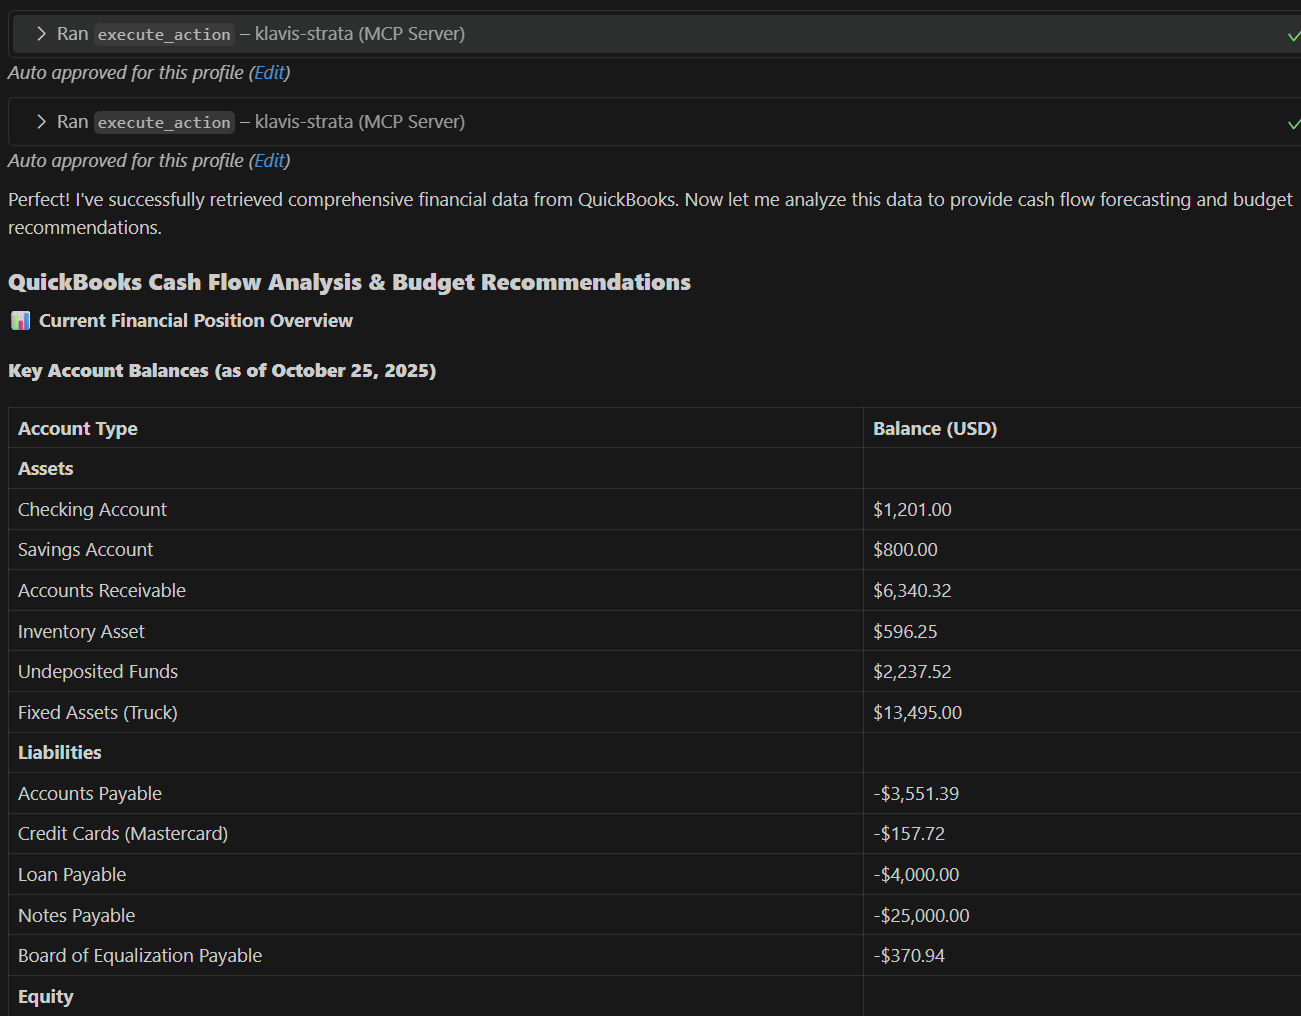Click the green checkmark on second execute_action run

1294,121
